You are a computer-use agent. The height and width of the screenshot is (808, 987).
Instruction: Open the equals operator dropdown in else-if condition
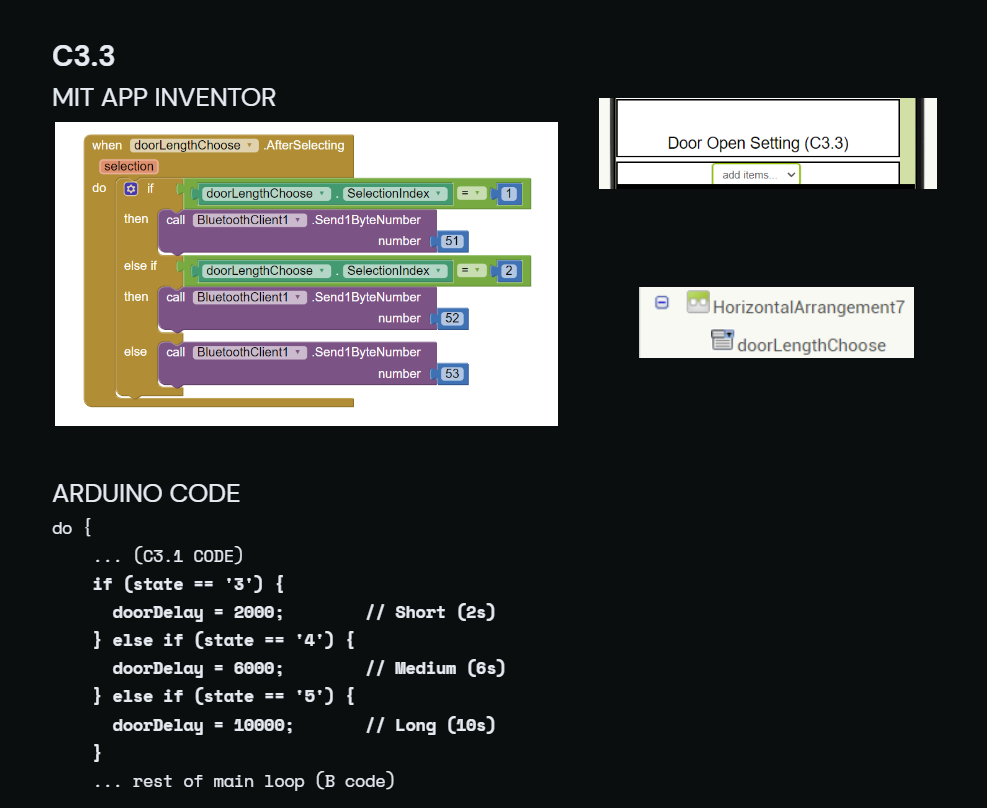471,271
